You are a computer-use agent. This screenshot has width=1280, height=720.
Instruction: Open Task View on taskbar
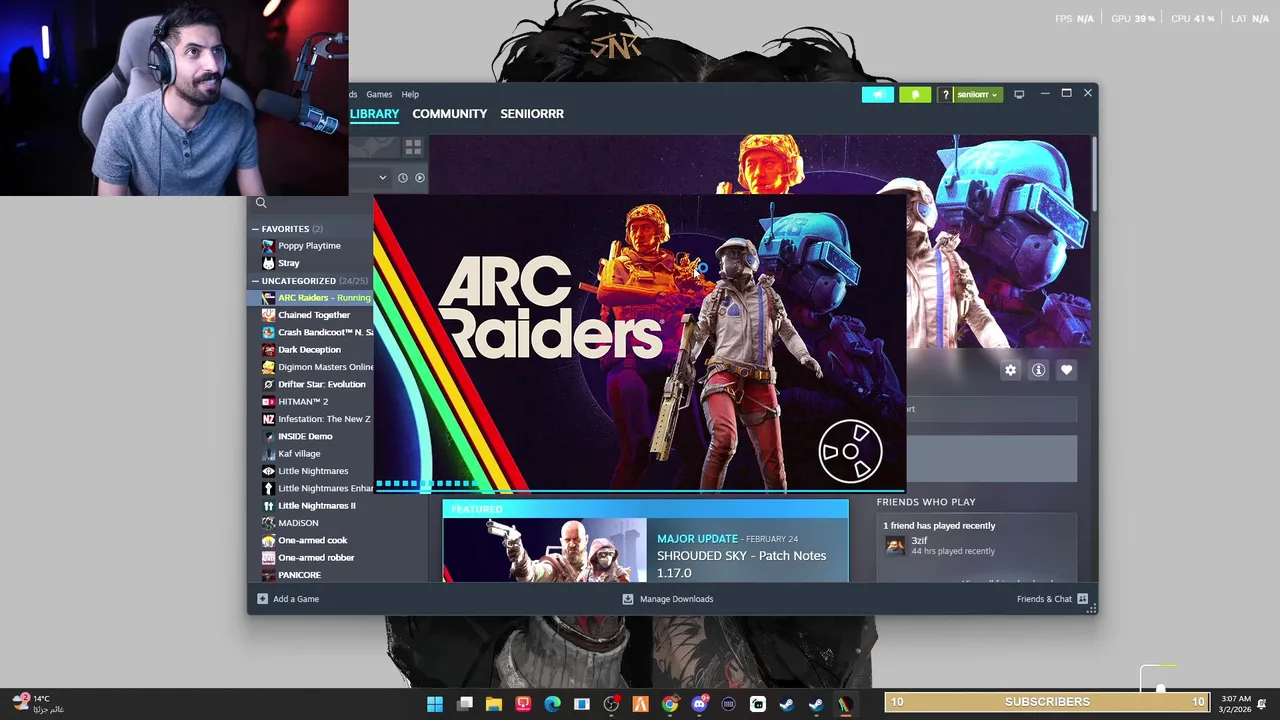pyautogui.click(x=465, y=704)
